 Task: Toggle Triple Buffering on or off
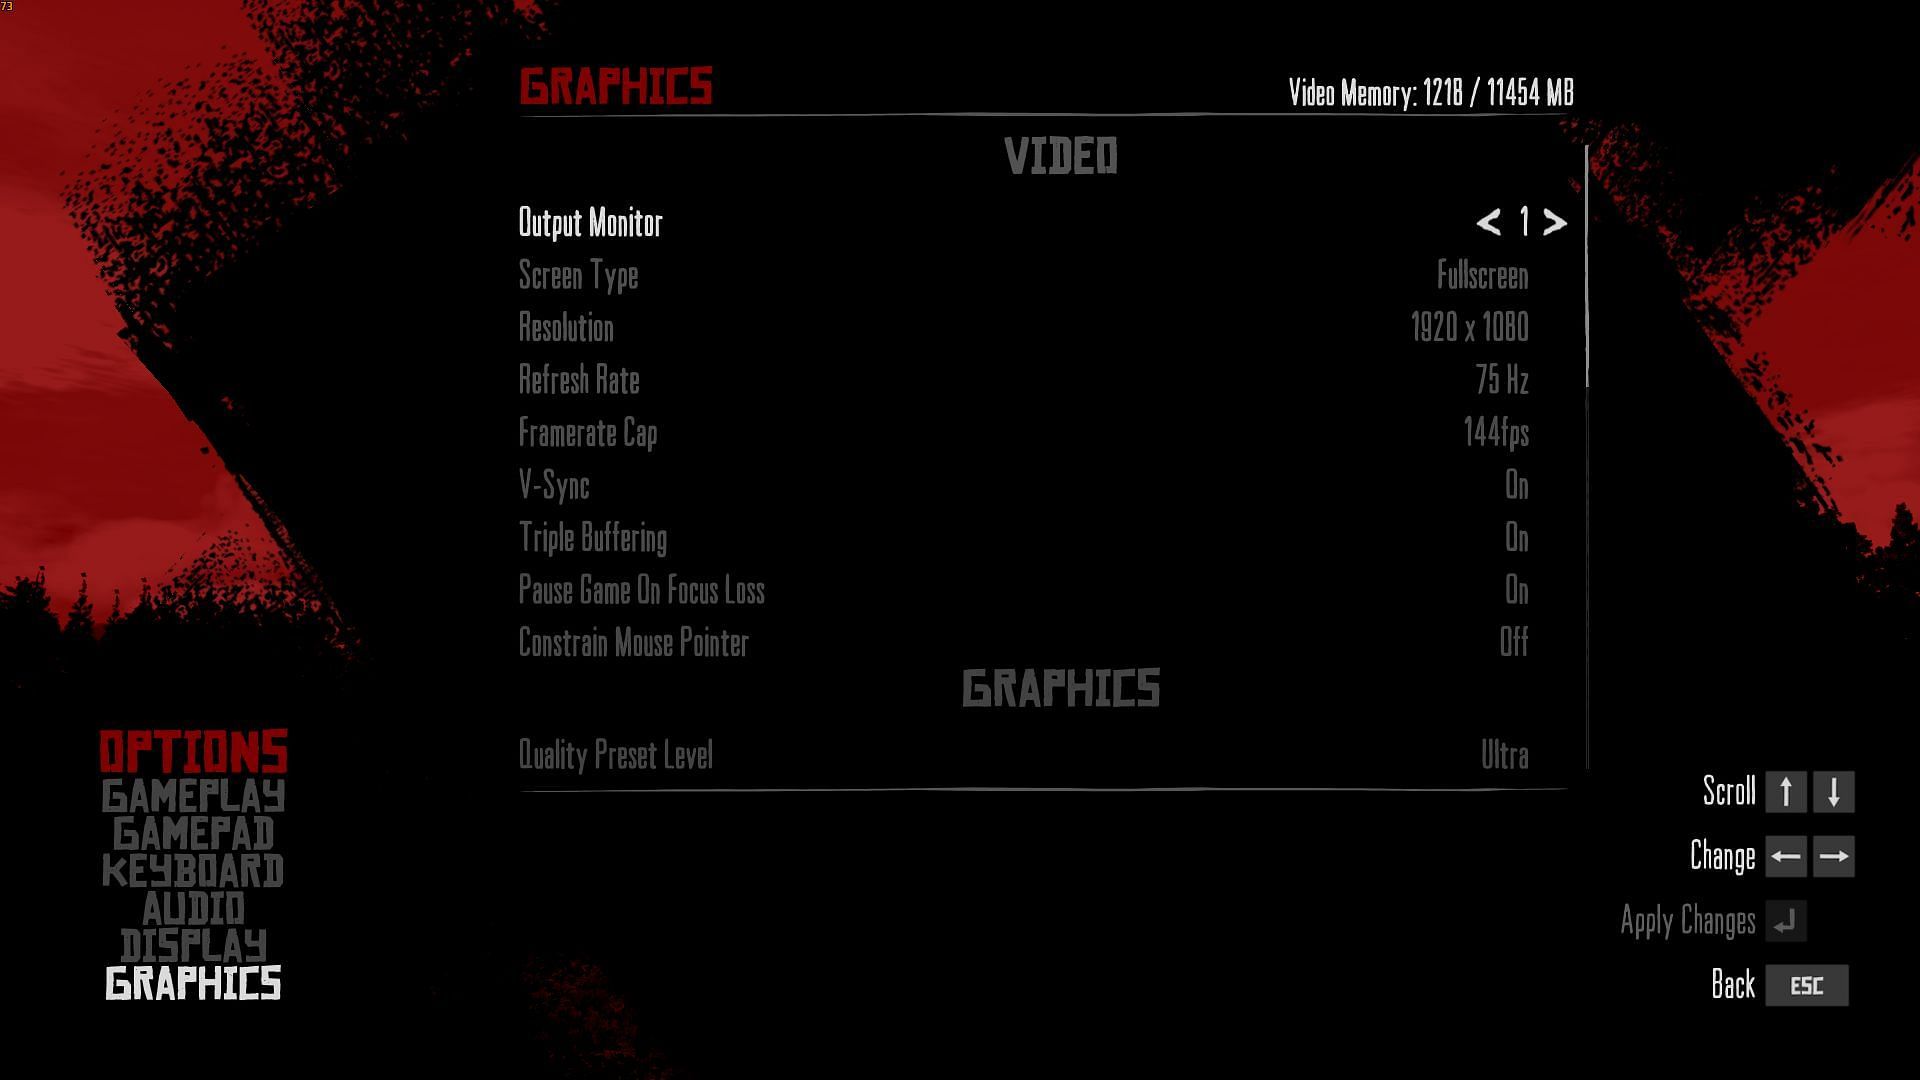coord(1514,537)
